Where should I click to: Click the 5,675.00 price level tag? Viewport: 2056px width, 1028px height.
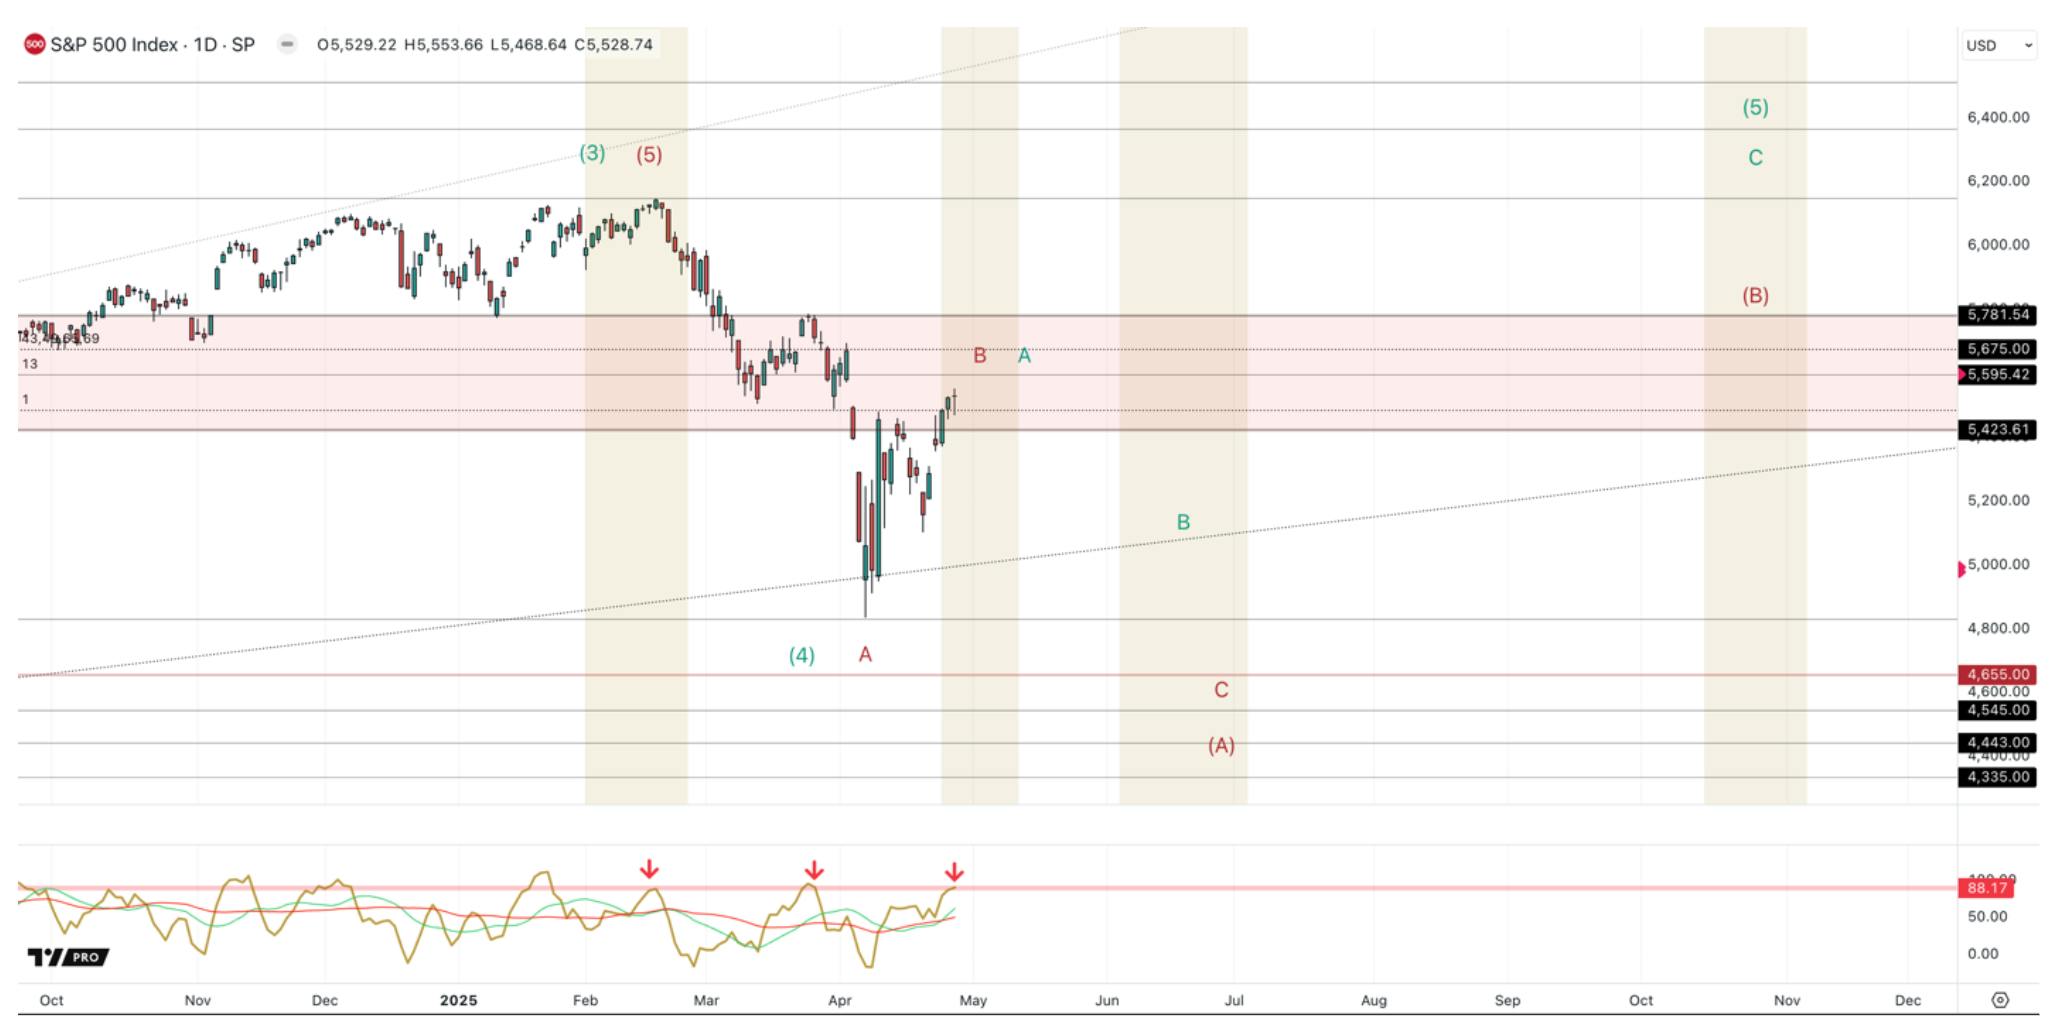[x=1998, y=349]
